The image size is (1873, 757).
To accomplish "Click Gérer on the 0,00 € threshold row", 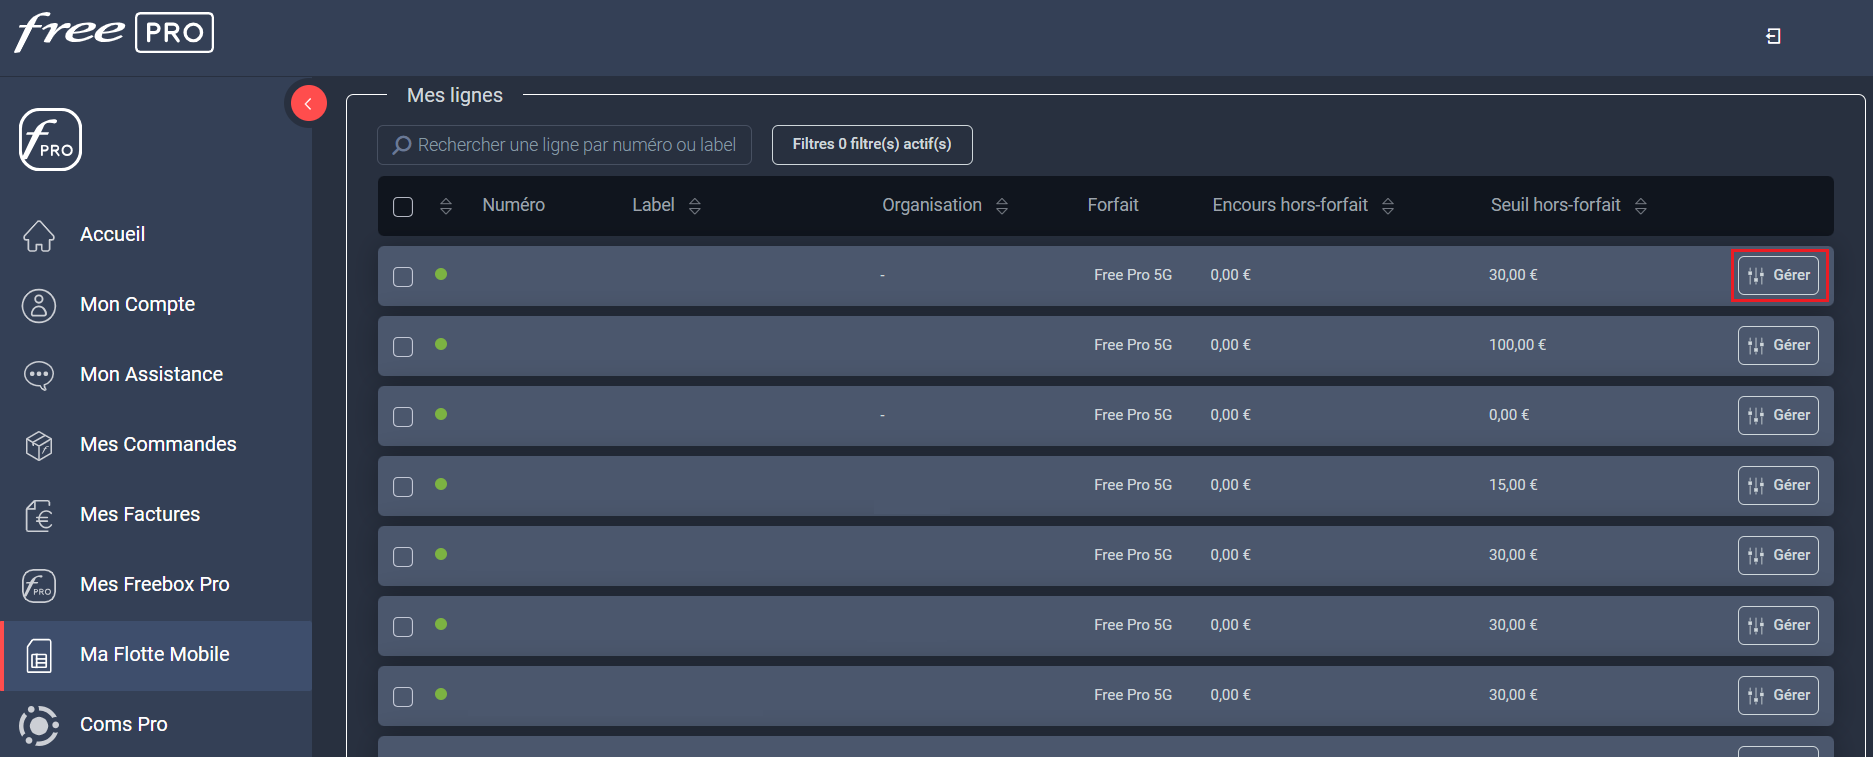I will pyautogui.click(x=1778, y=415).
